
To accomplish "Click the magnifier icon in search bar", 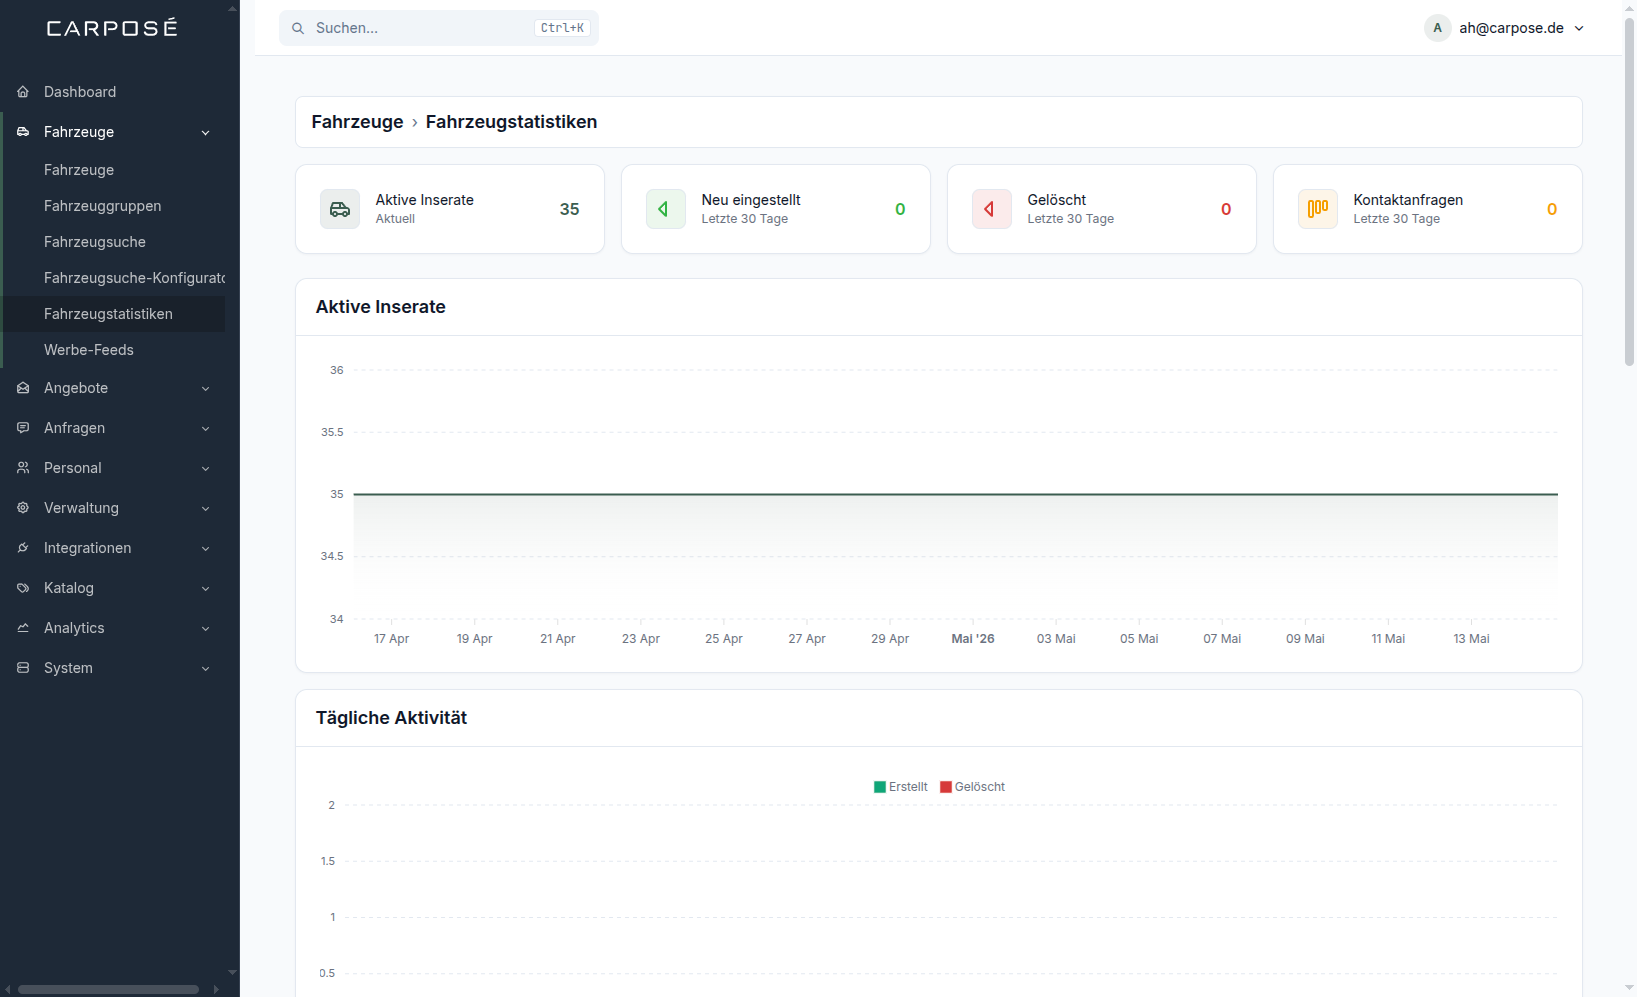I will 298,28.
